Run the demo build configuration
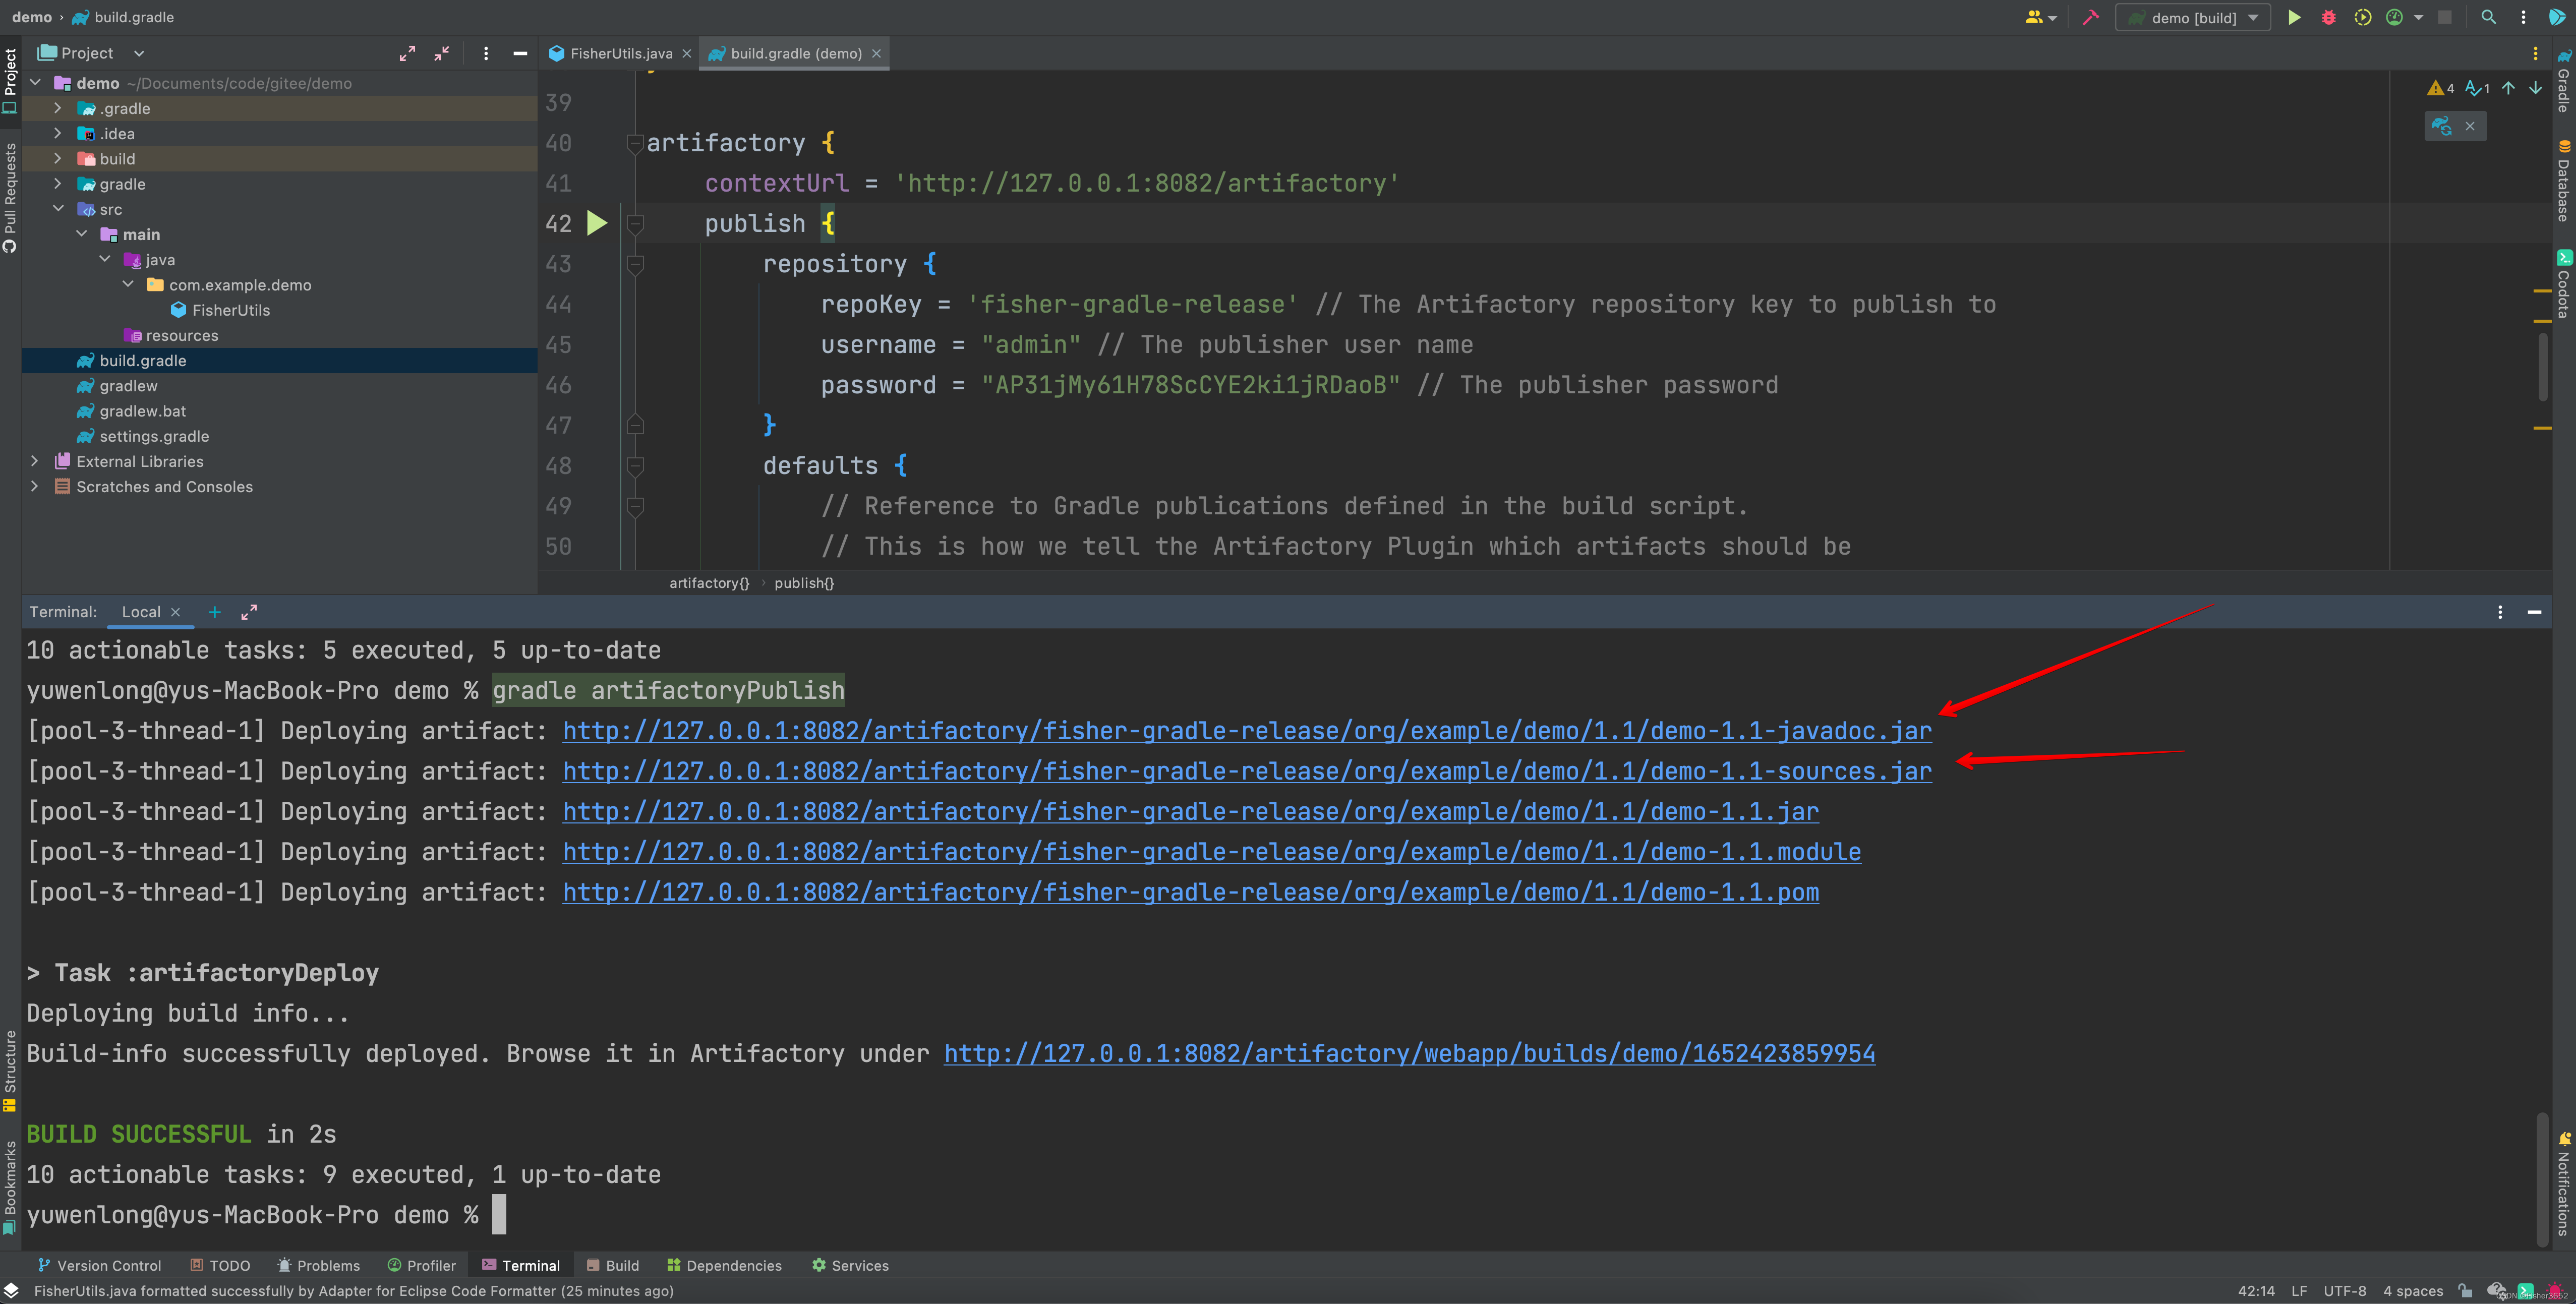The width and height of the screenshot is (2576, 1304). (x=2294, y=18)
